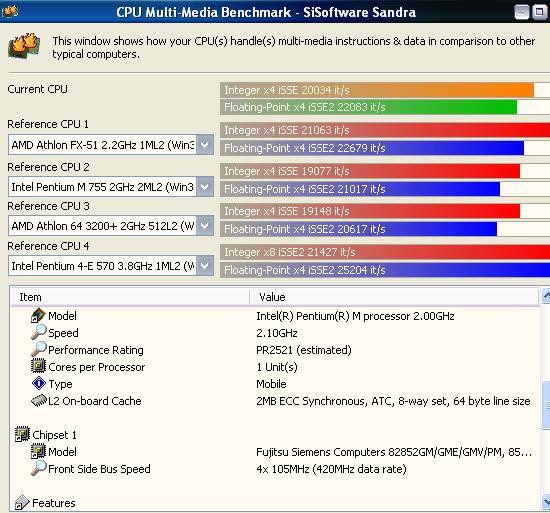Open the Reference CPU 2 dropdown arrow

click(x=204, y=187)
